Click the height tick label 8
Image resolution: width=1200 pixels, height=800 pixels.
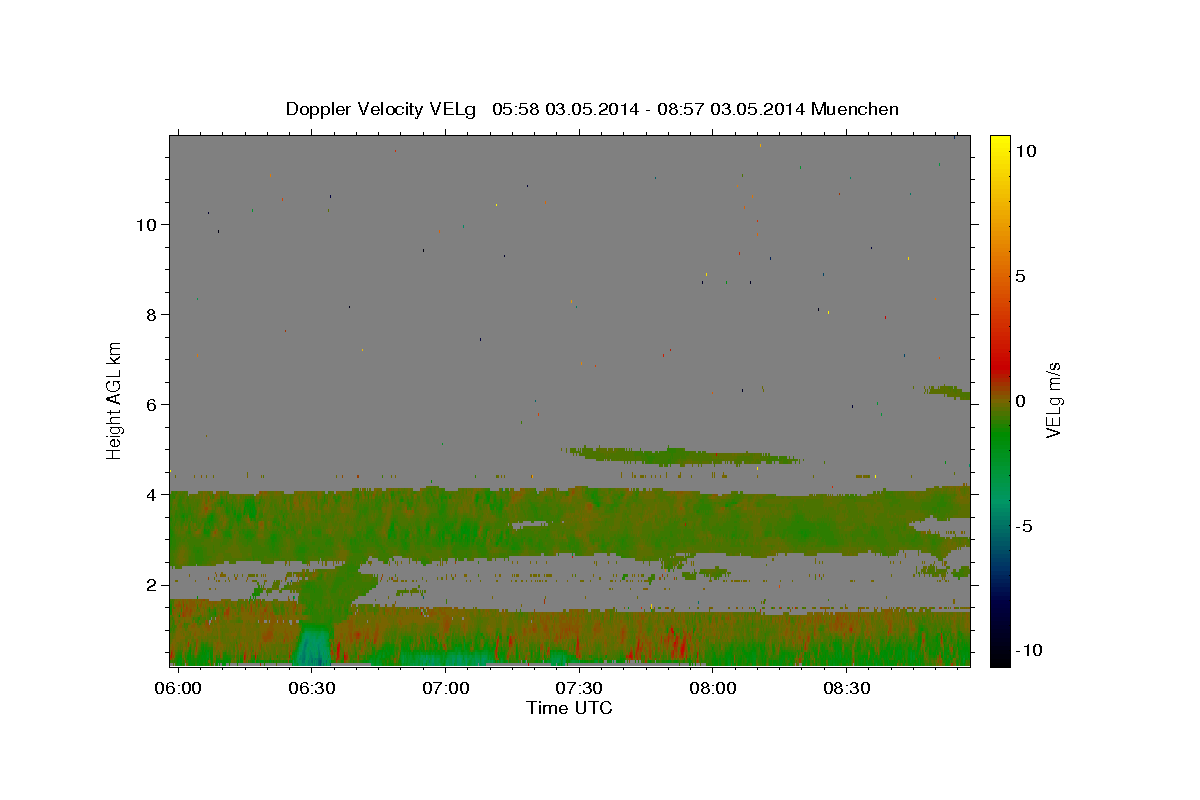(x=150, y=314)
